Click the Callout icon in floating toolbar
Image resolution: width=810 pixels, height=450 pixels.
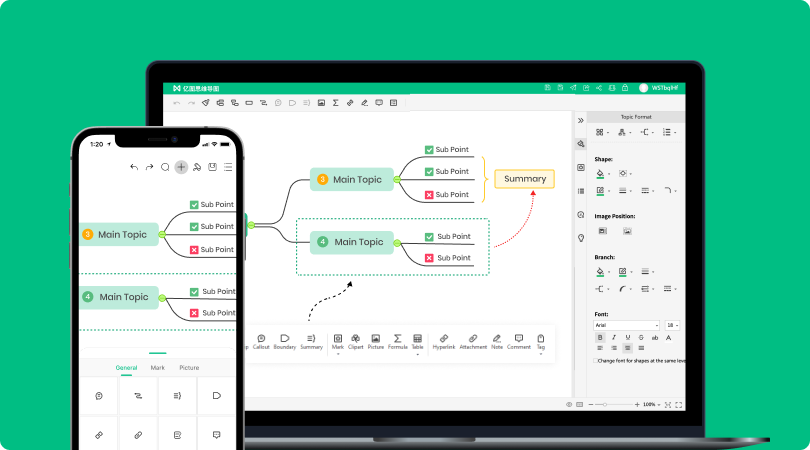click(x=261, y=339)
